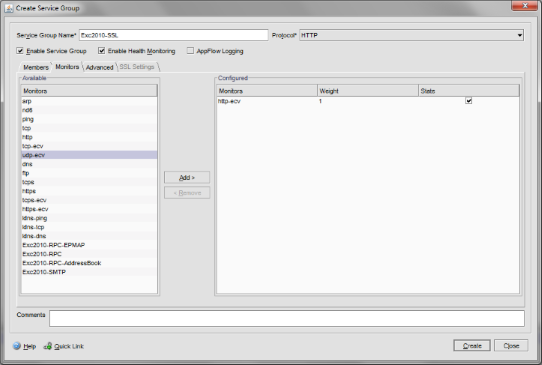Click the SSL Settings tab
Viewport: 542px width, 365px height.
(137, 67)
